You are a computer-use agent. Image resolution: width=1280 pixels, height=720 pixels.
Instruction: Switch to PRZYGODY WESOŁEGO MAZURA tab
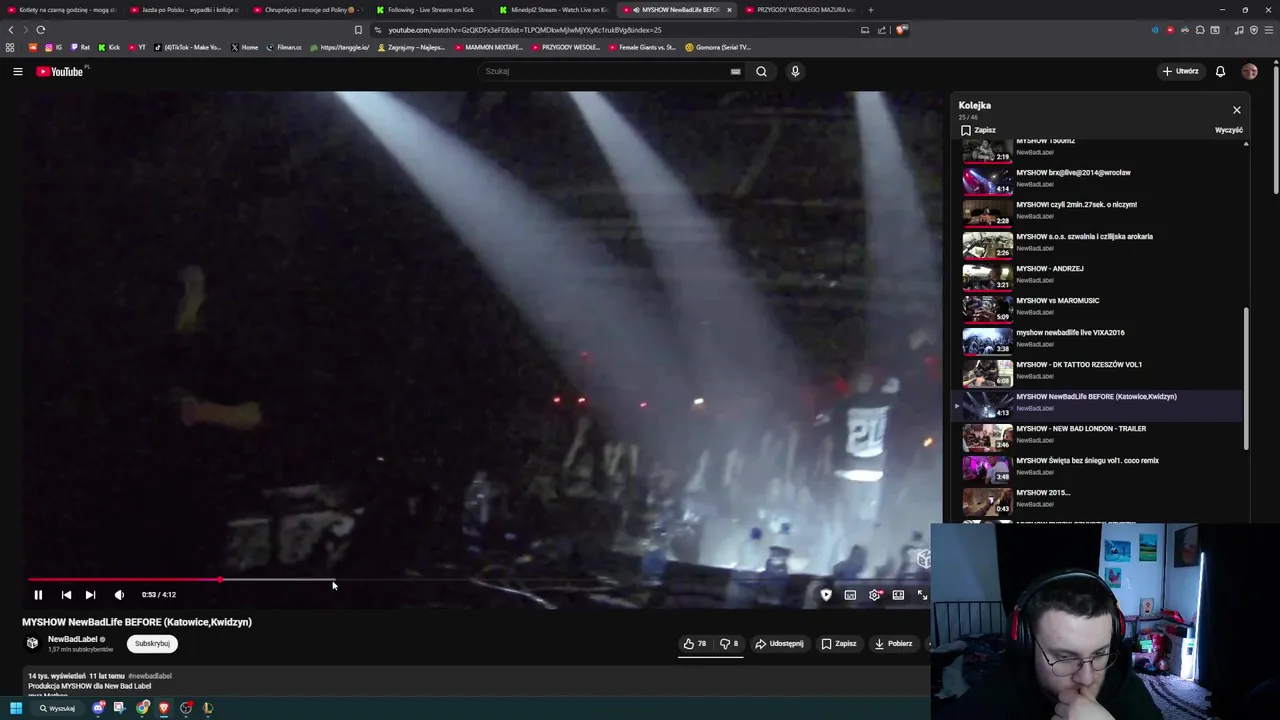(x=805, y=10)
